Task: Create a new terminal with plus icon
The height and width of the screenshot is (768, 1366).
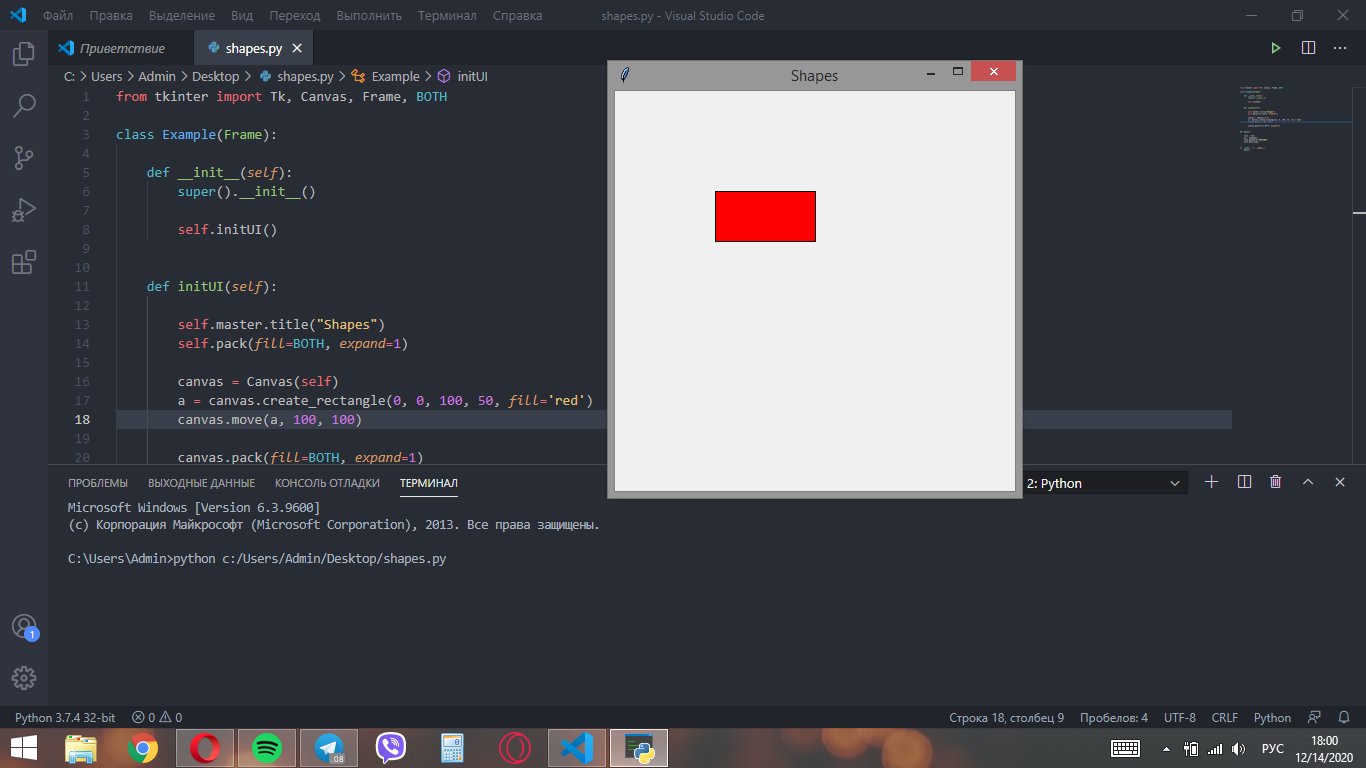Action: [x=1211, y=482]
